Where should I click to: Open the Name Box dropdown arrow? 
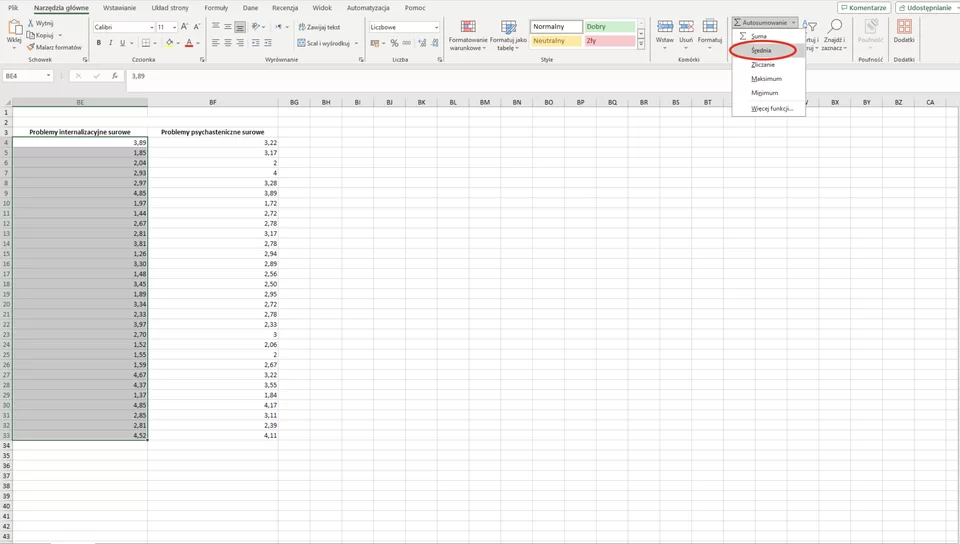(48, 76)
